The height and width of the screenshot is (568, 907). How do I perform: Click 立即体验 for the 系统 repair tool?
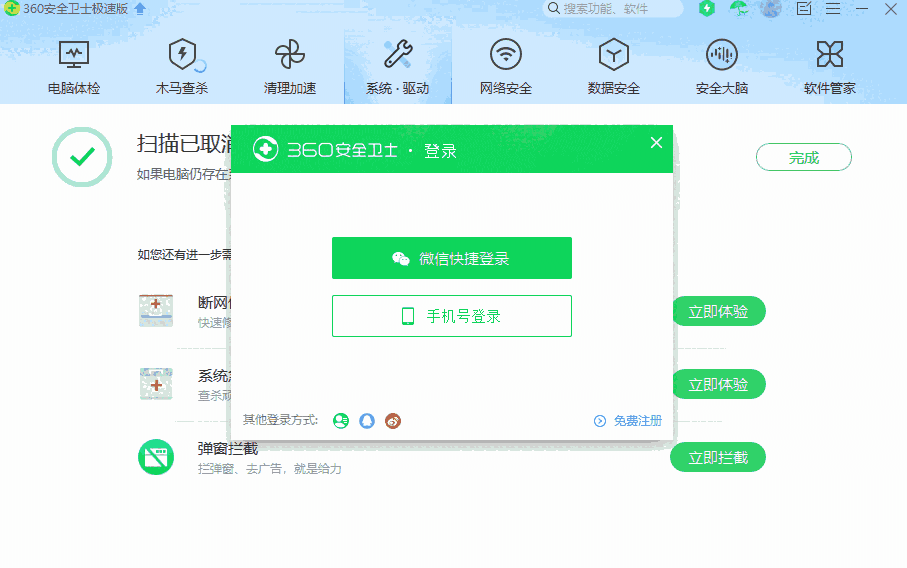718,384
